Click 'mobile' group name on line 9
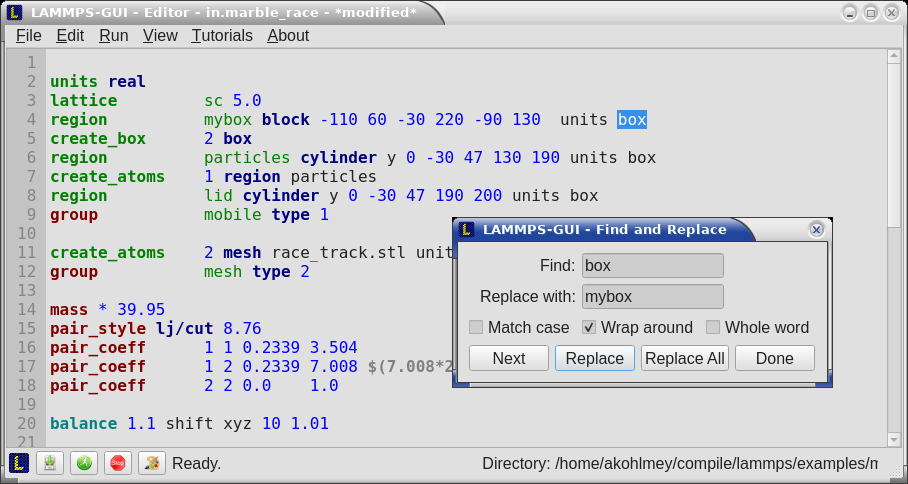The image size is (908, 484). click(233, 215)
